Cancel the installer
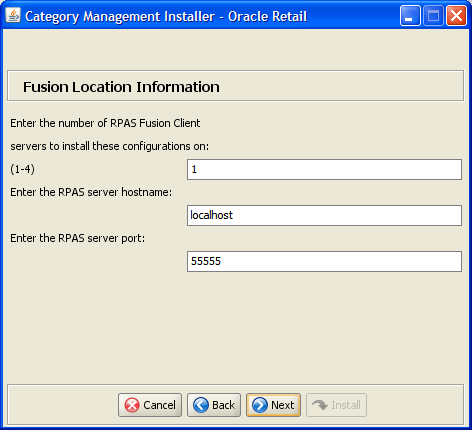Screen dimensions: 472x430 (x=150, y=405)
